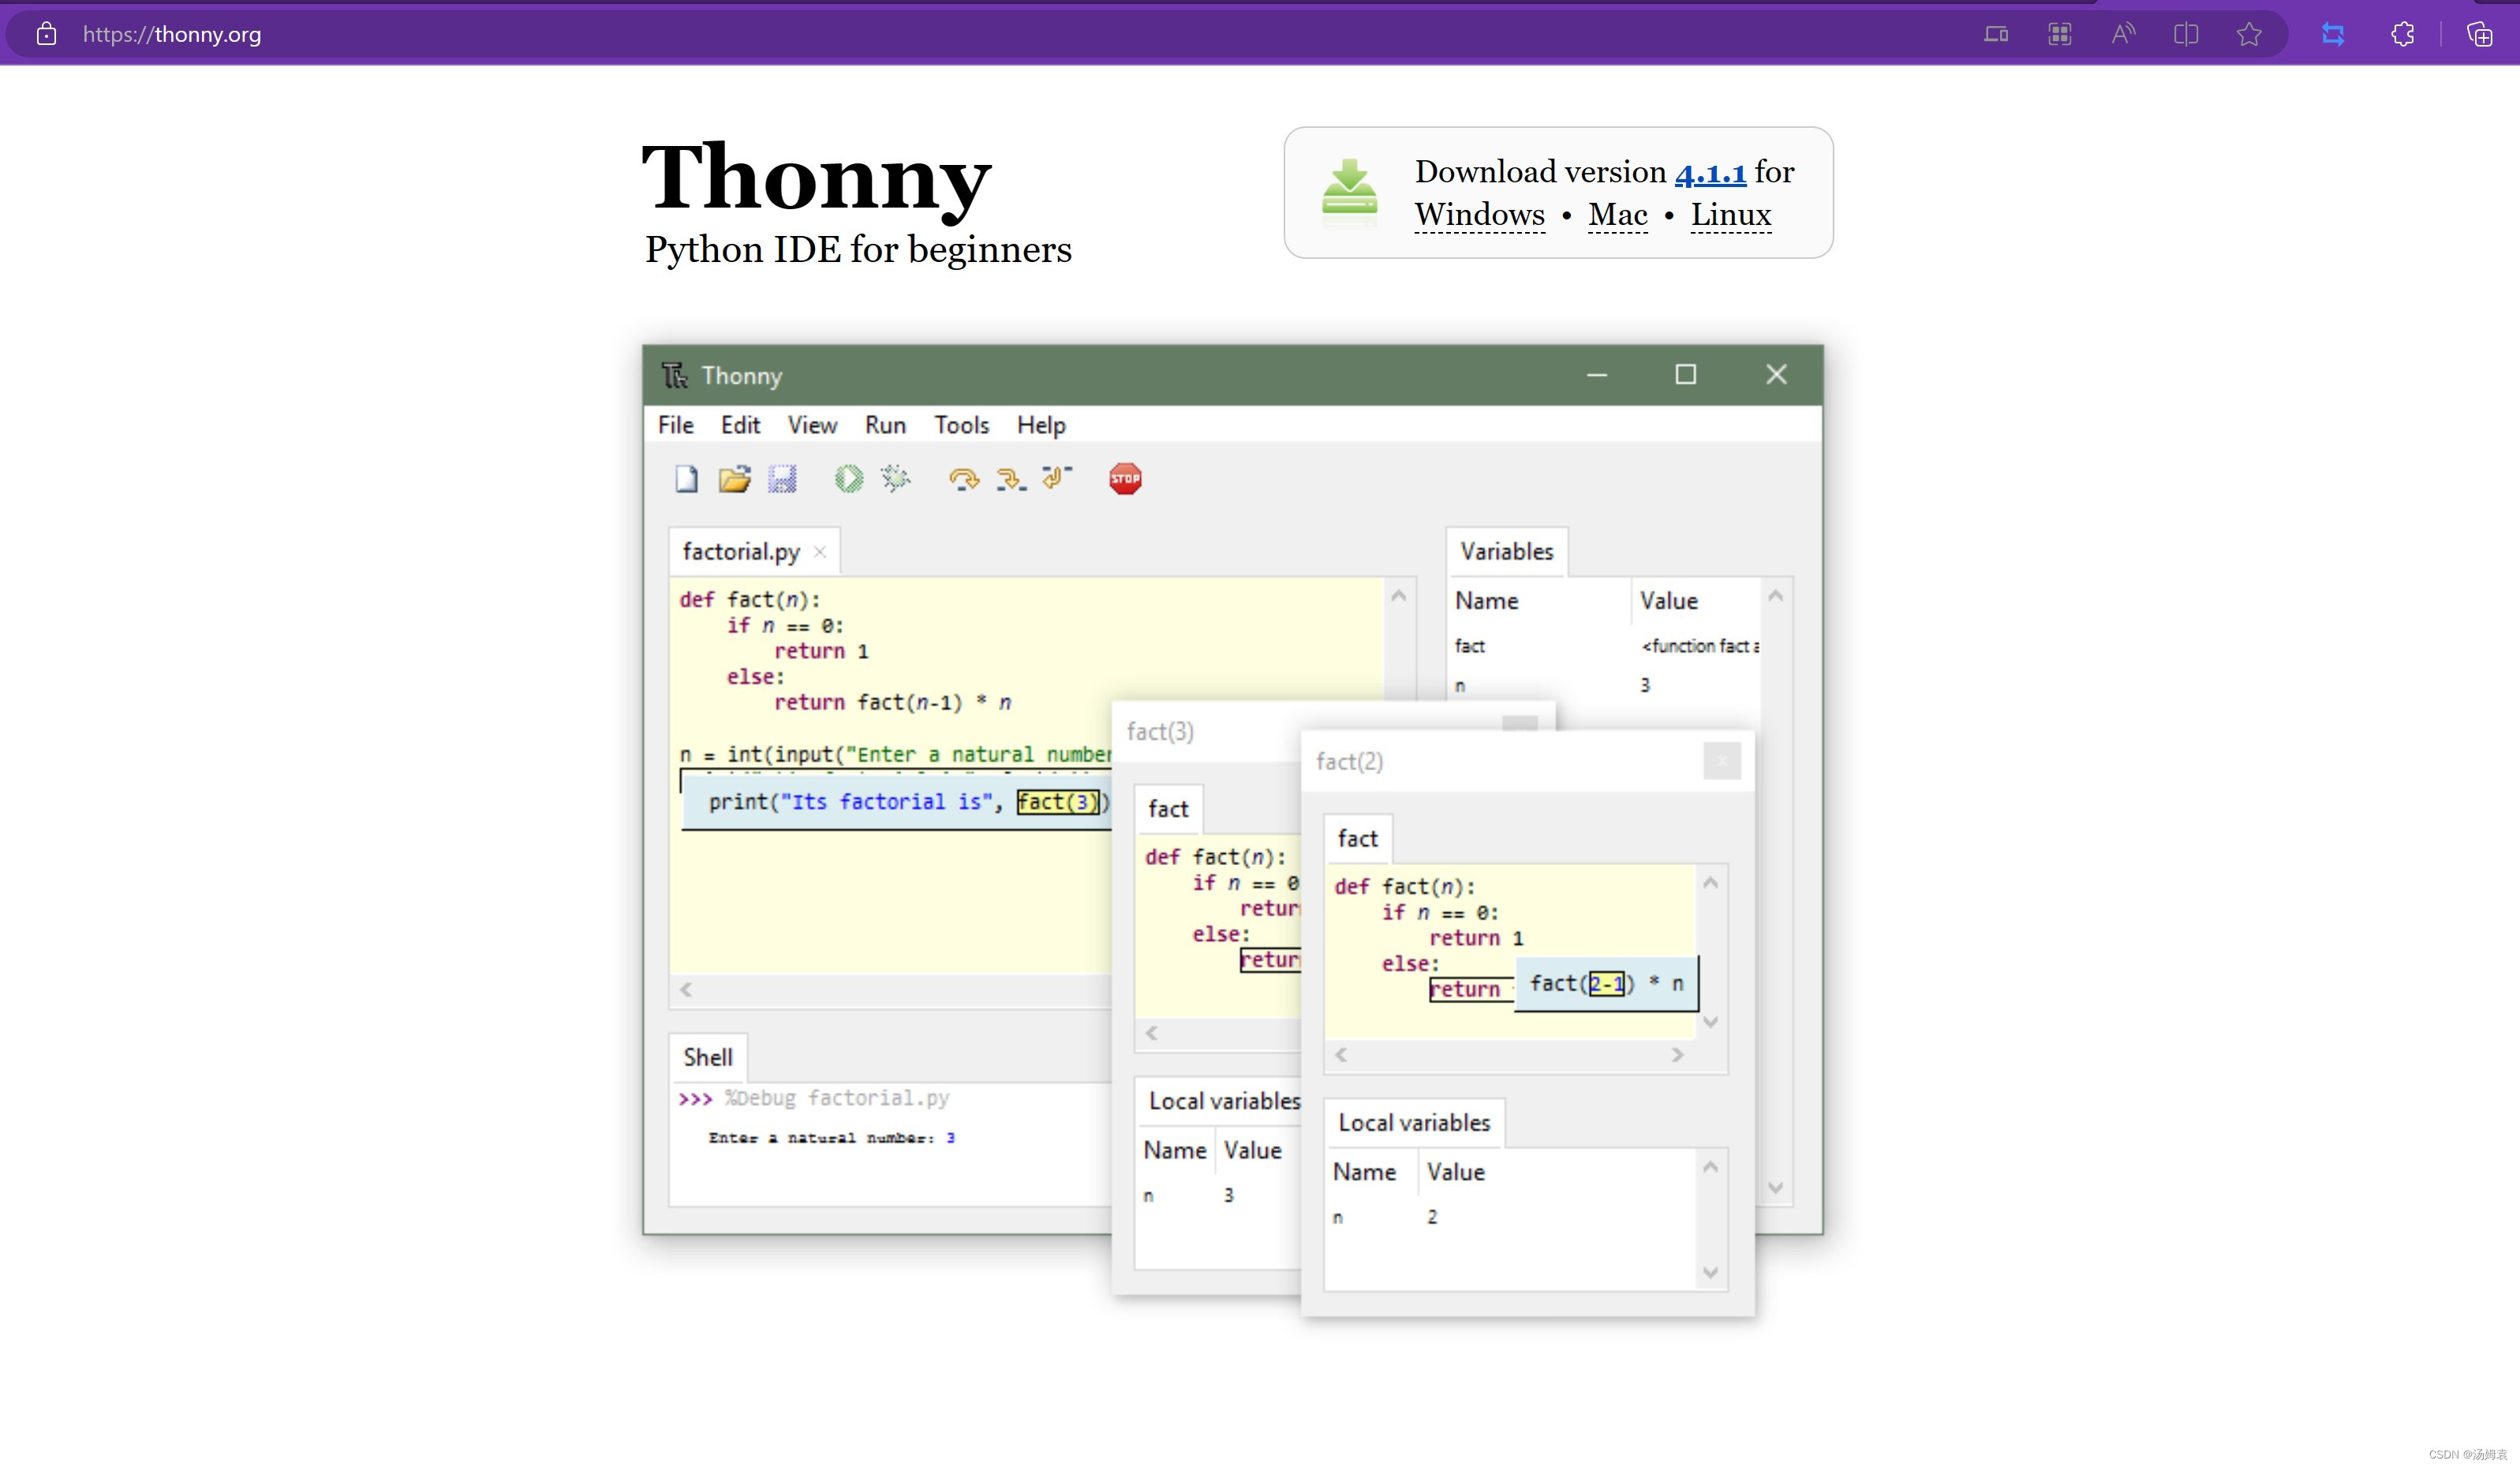Click the Thonny logo icon in title bar

675,375
